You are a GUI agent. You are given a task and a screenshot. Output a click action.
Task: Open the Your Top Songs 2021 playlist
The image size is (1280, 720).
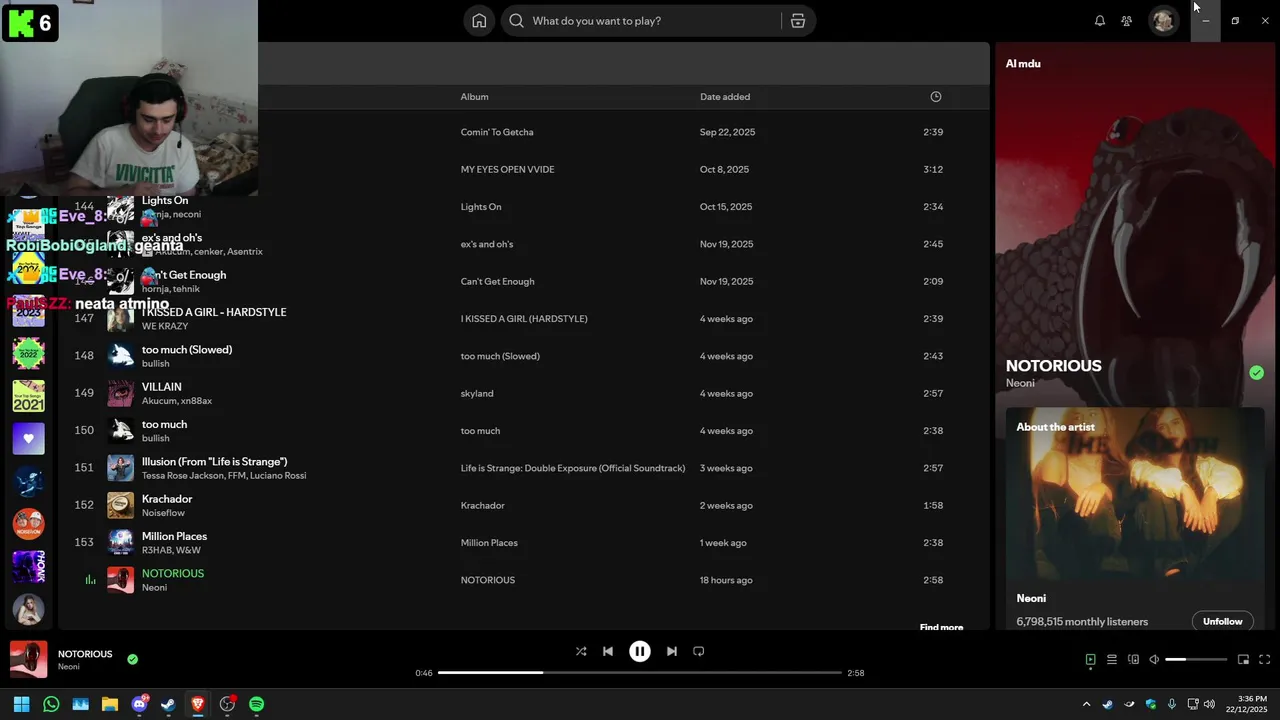[x=28, y=396]
